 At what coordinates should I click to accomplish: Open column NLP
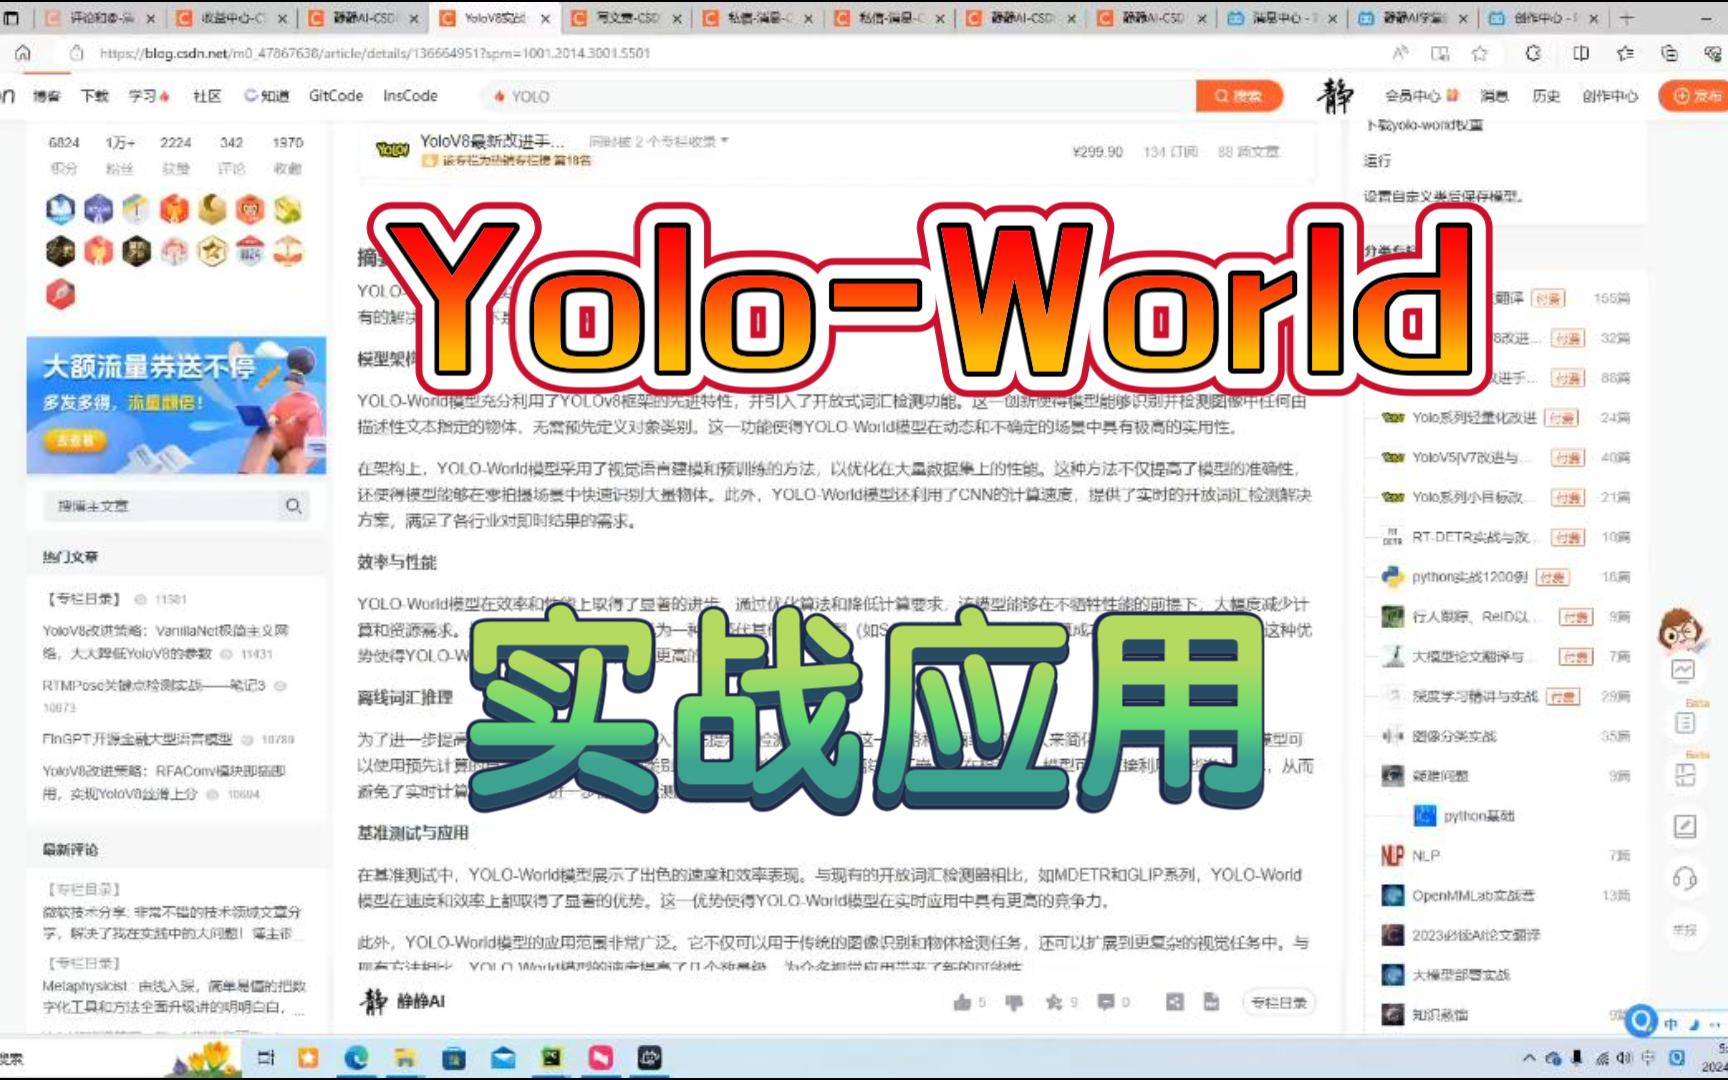click(x=1426, y=855)
